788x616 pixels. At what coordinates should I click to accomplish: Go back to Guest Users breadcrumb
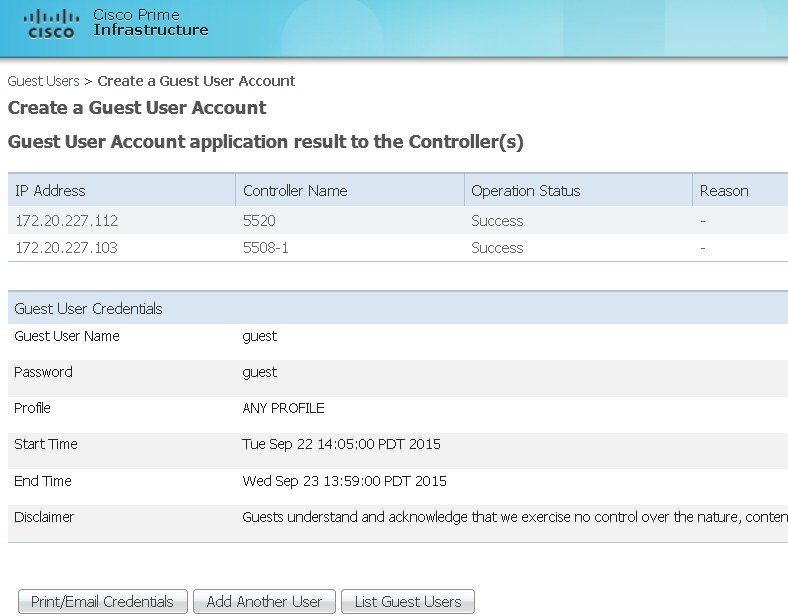pyautogui.click(x=43, y=81)
